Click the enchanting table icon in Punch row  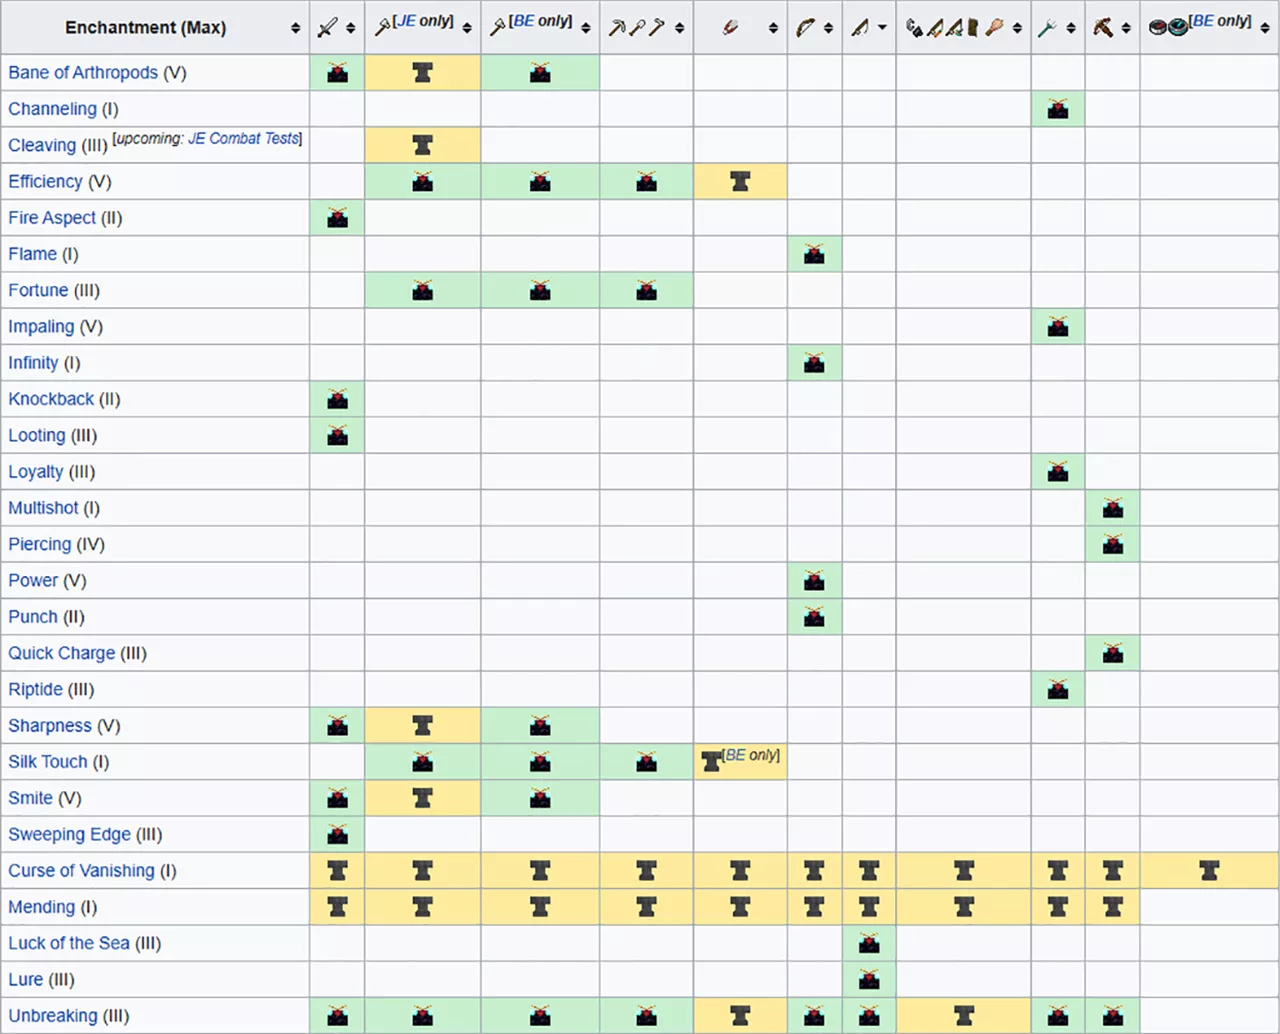[814, 617]
